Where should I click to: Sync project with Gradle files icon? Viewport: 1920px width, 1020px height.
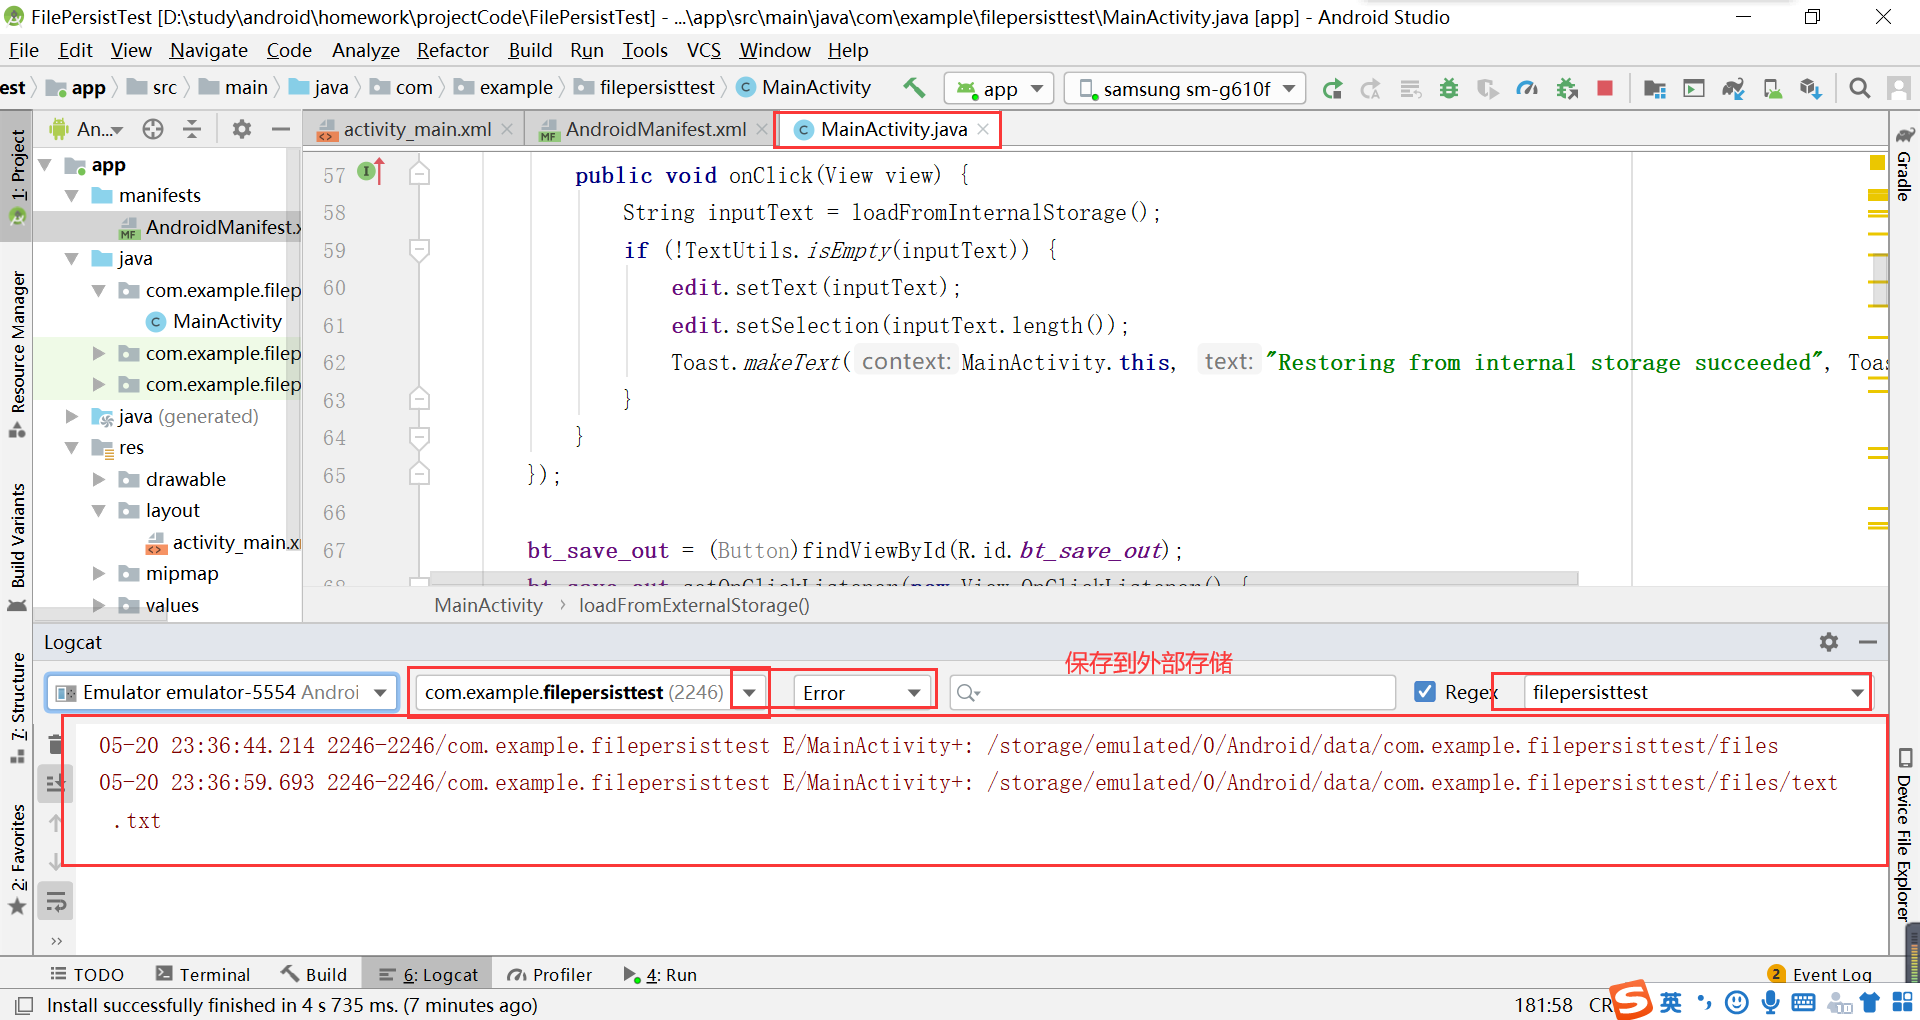click(x=1733, y=89)
